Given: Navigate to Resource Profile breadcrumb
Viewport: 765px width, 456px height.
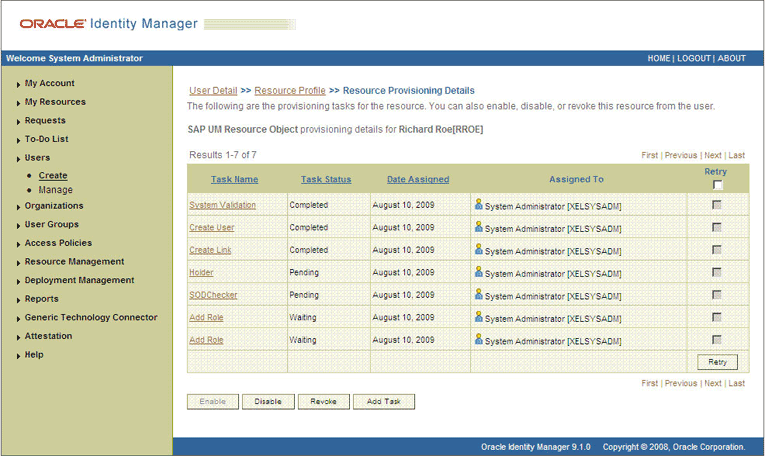Looking at the screenshot, I should click(290, 91).
